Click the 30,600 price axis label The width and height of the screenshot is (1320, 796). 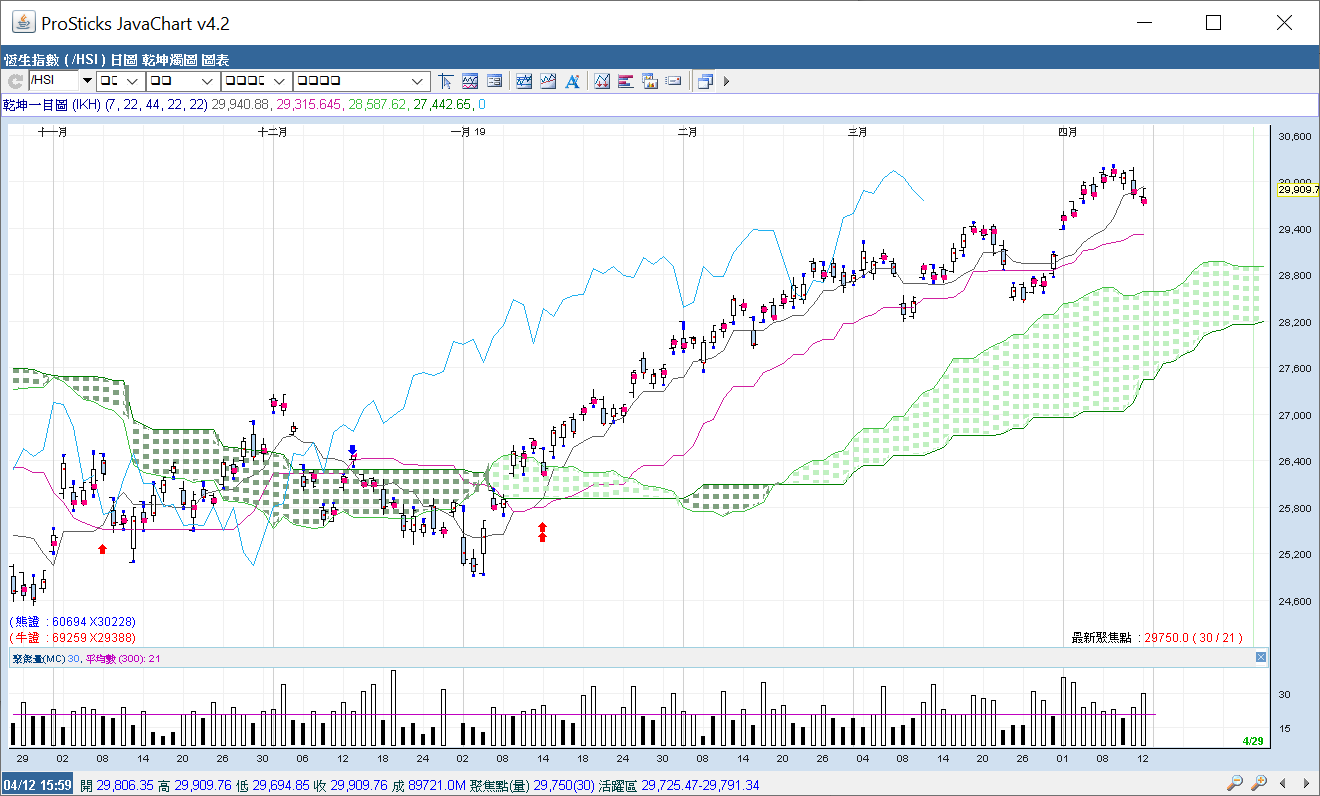(1295, 136)
